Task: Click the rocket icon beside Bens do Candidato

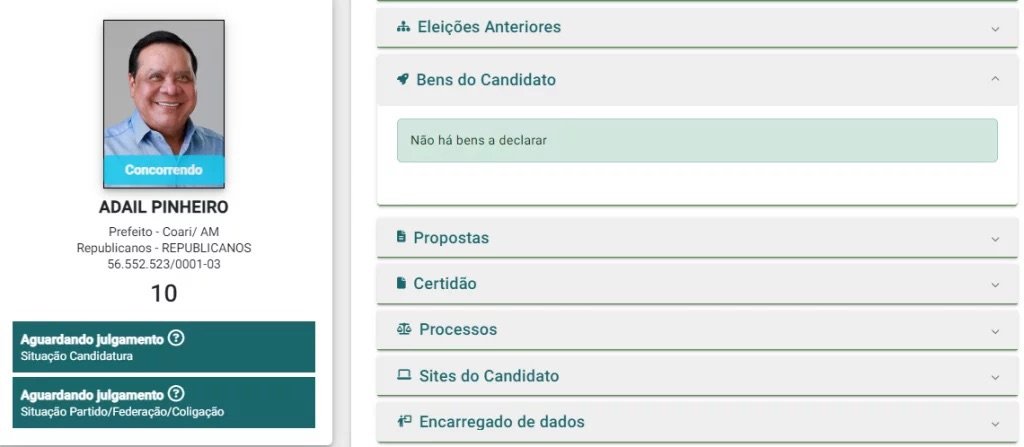Action: coord(403,79)
